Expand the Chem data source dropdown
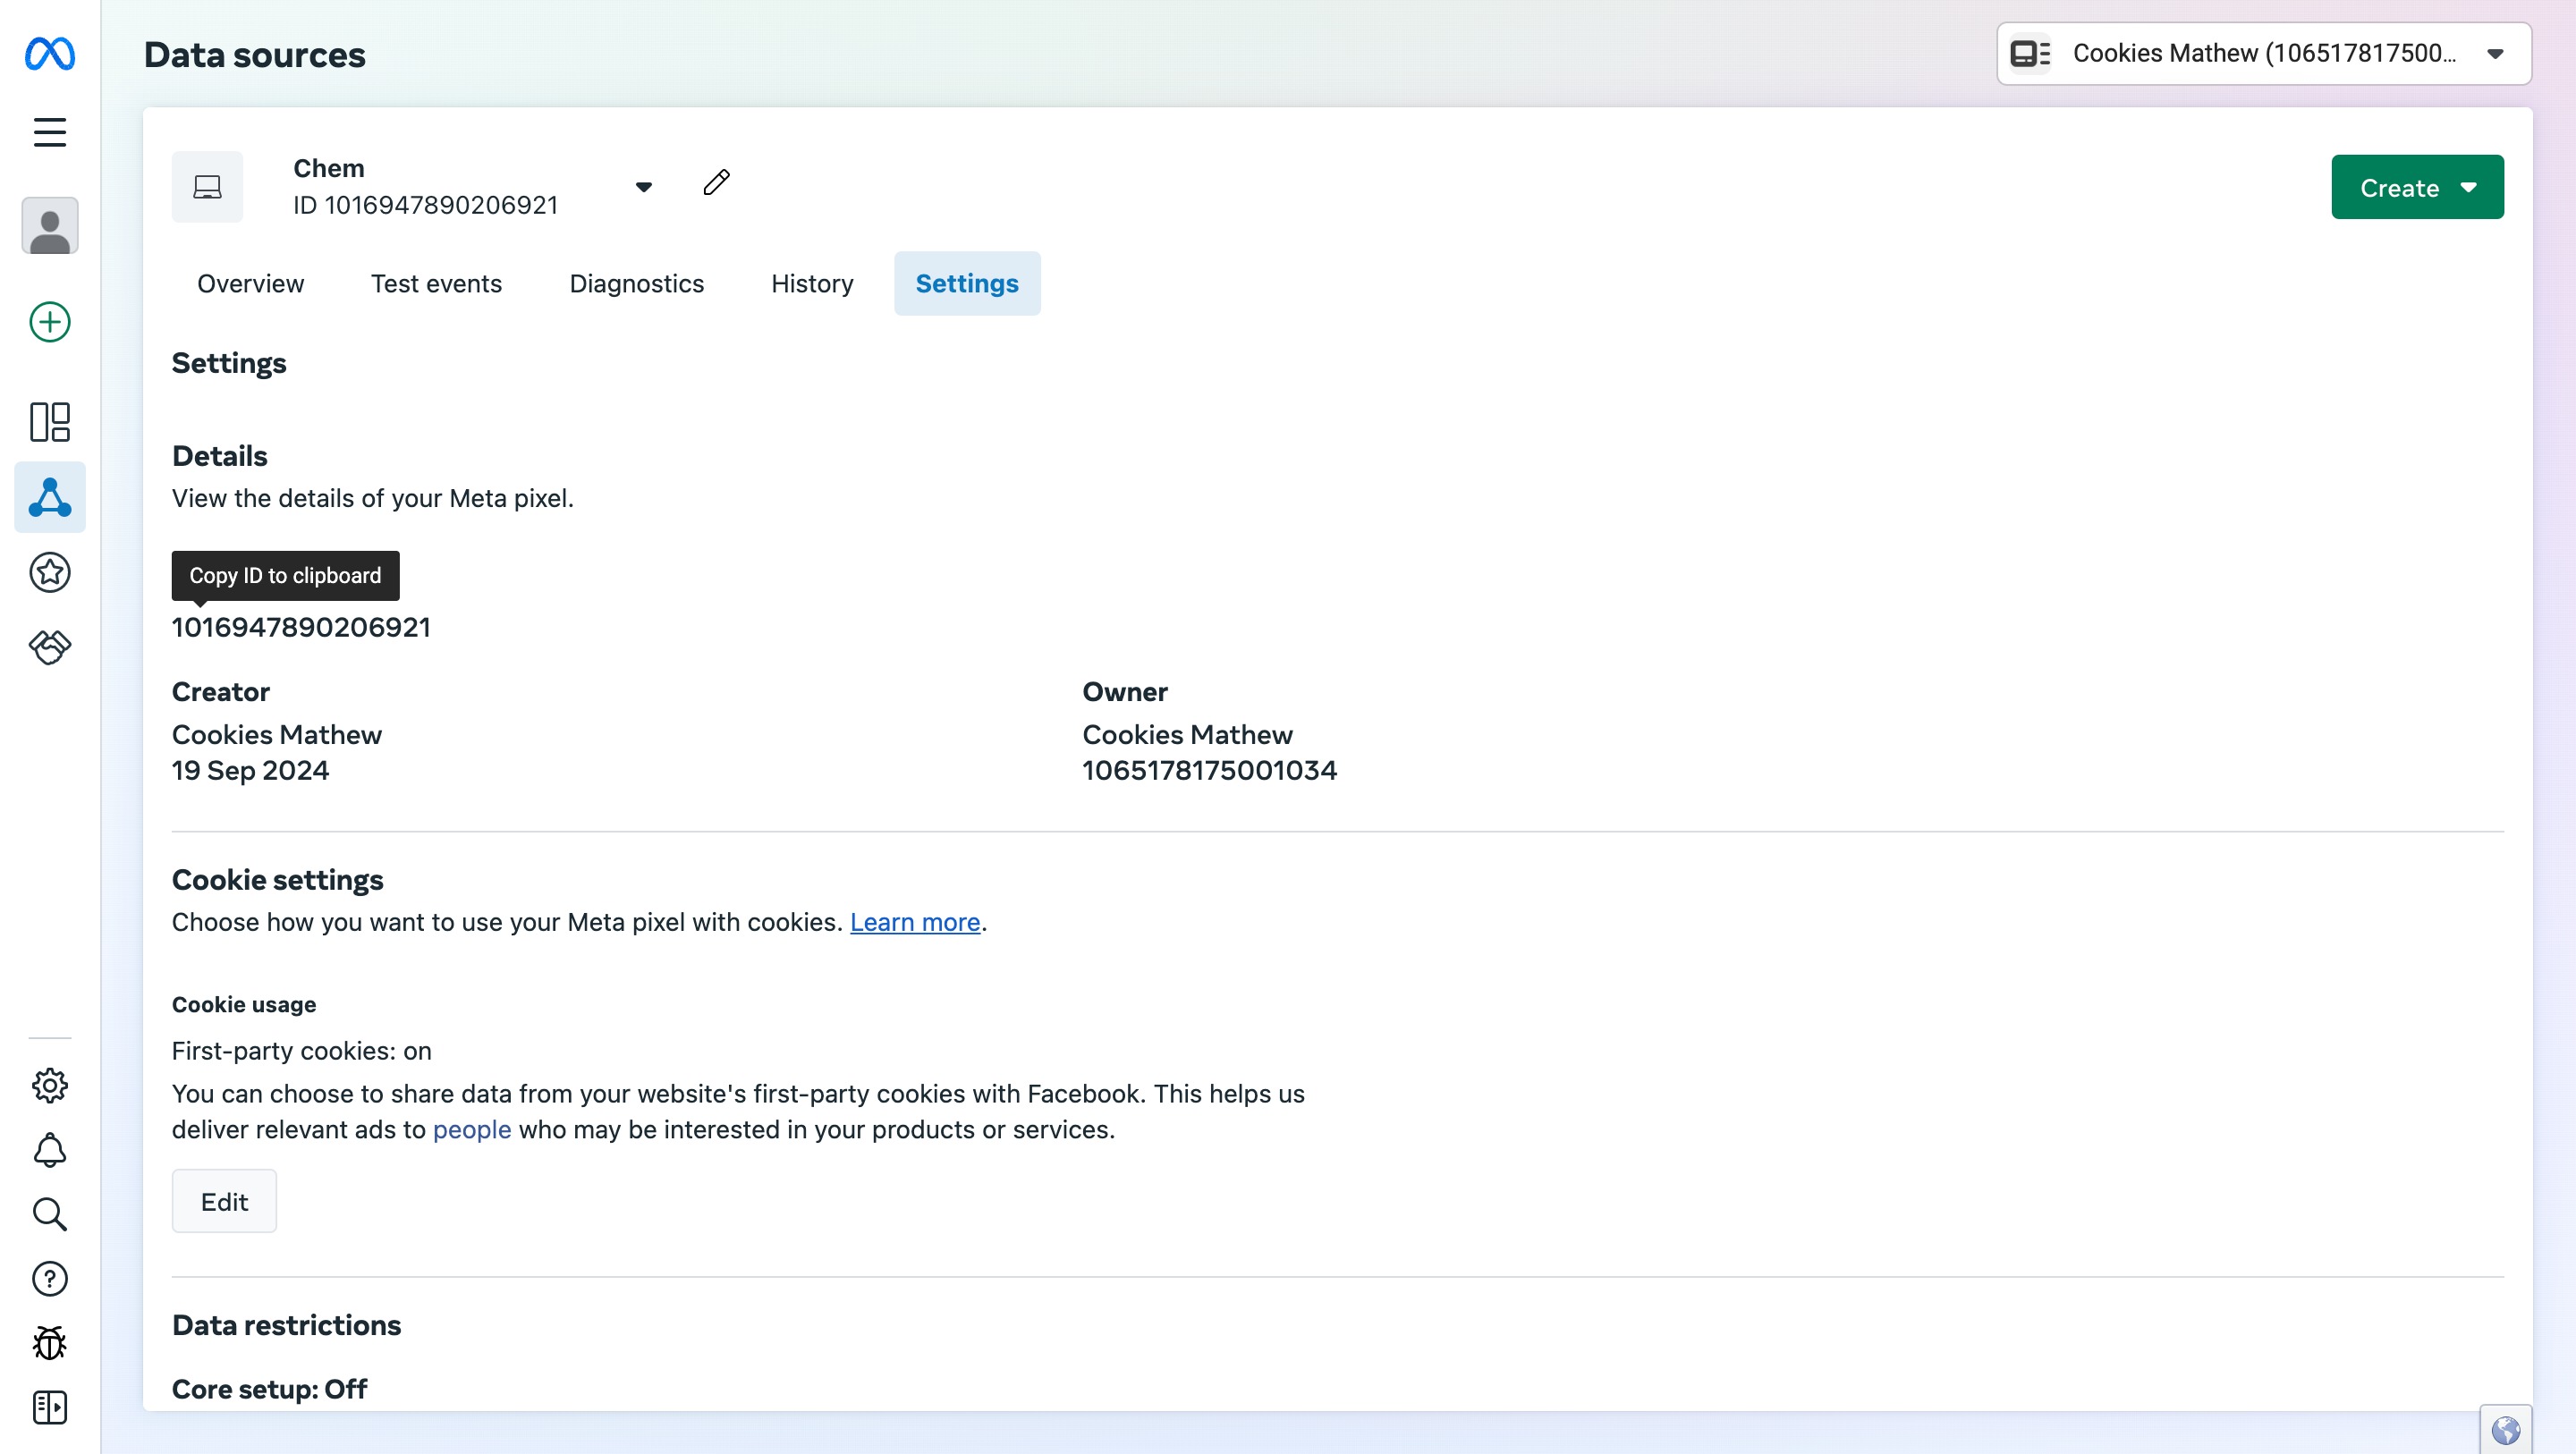The image size is (2576, 1454). click(643, 187)
